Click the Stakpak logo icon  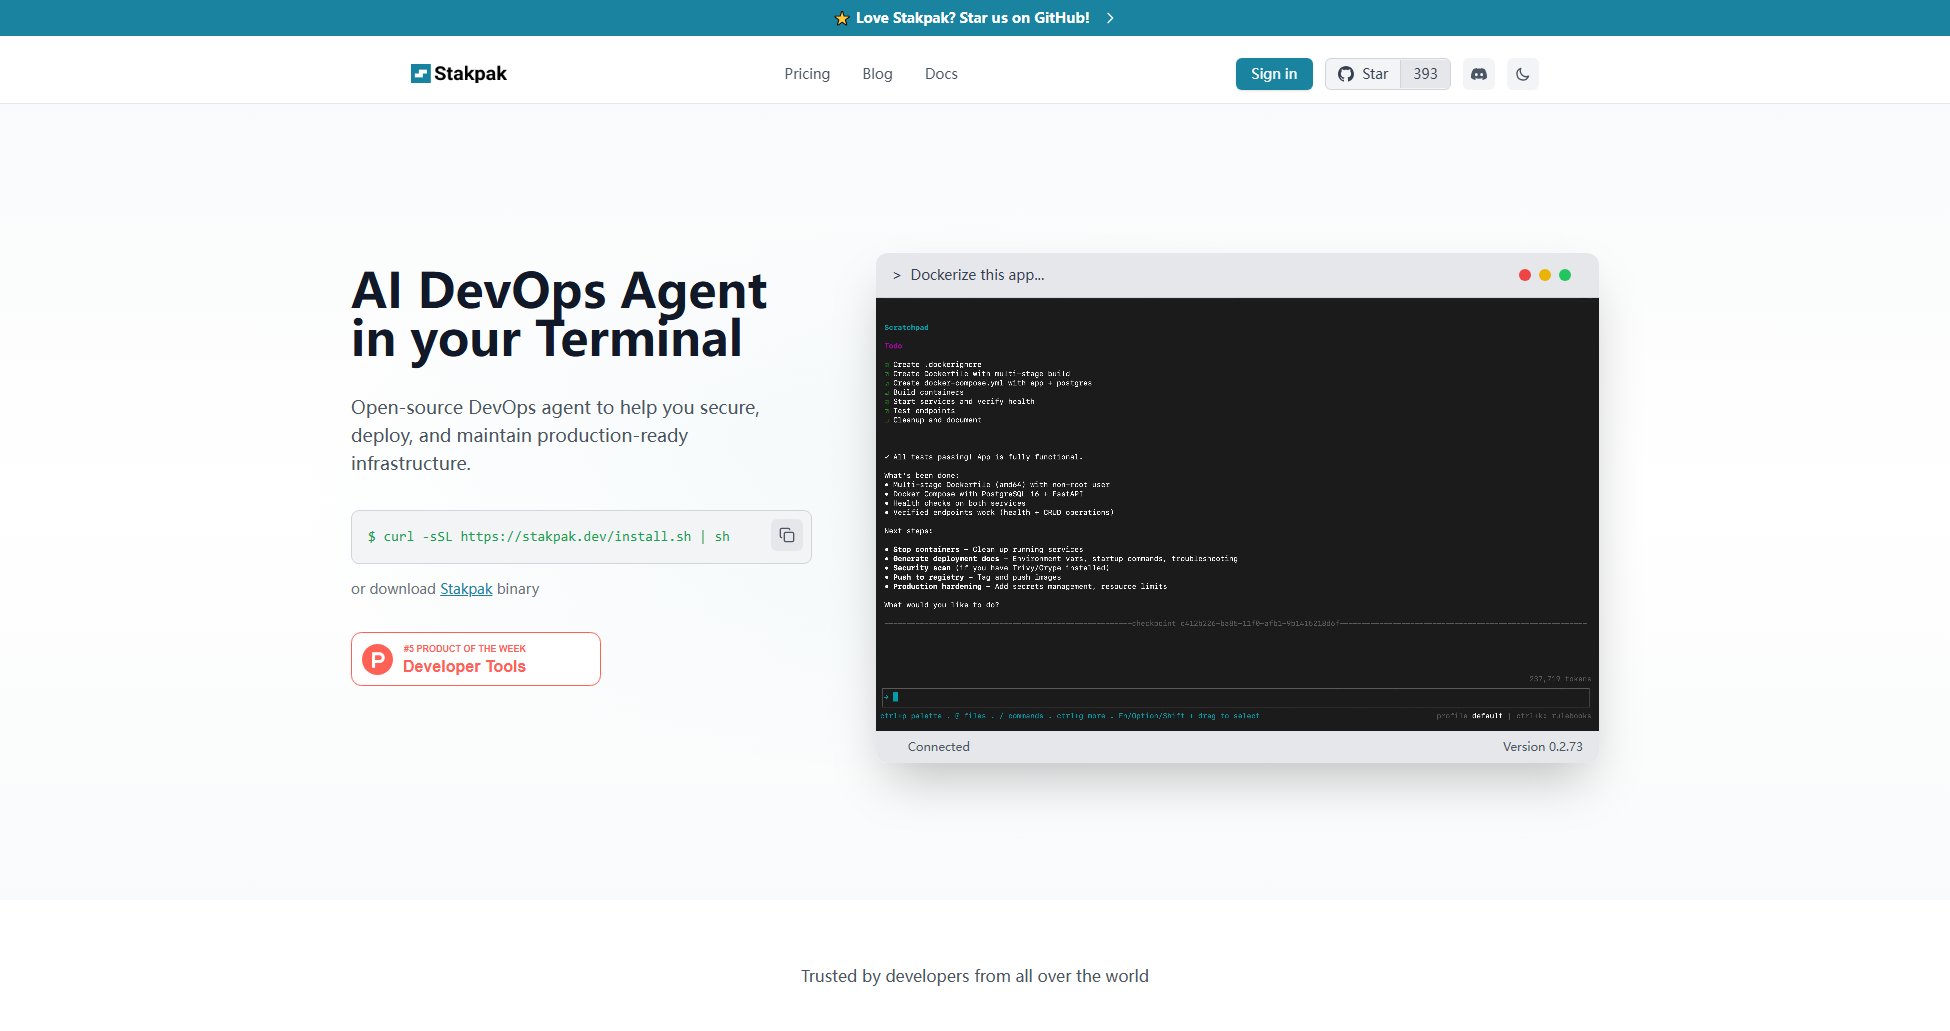(x=420, y=73)
